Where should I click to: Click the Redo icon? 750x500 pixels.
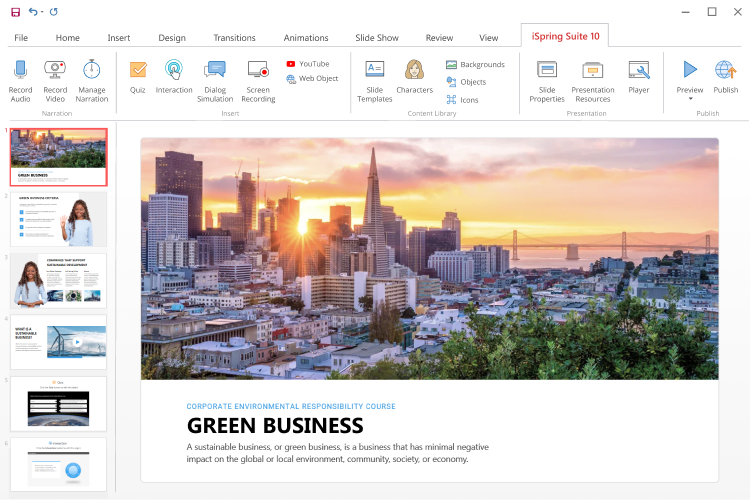pos(54,11)
